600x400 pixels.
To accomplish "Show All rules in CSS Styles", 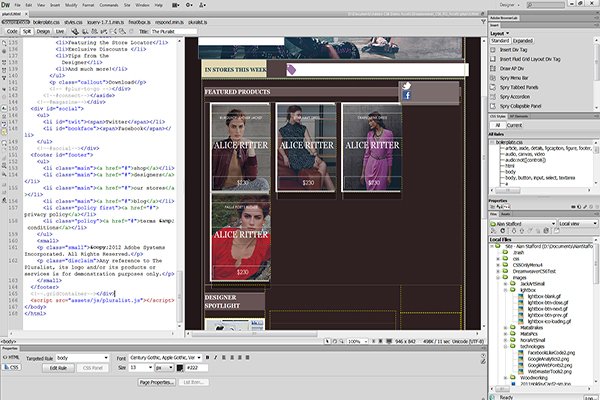I will [x=497, y=125].
